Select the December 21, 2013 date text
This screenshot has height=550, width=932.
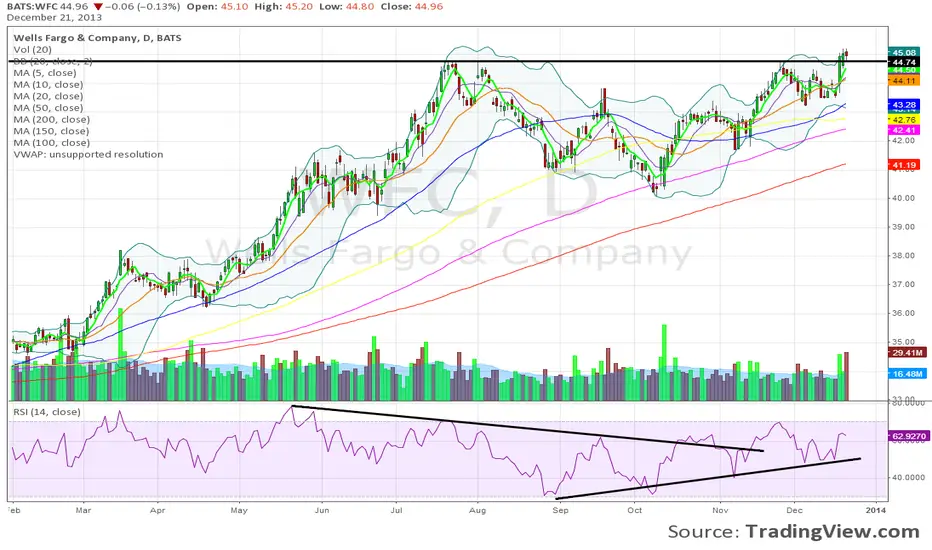(54, 17)
